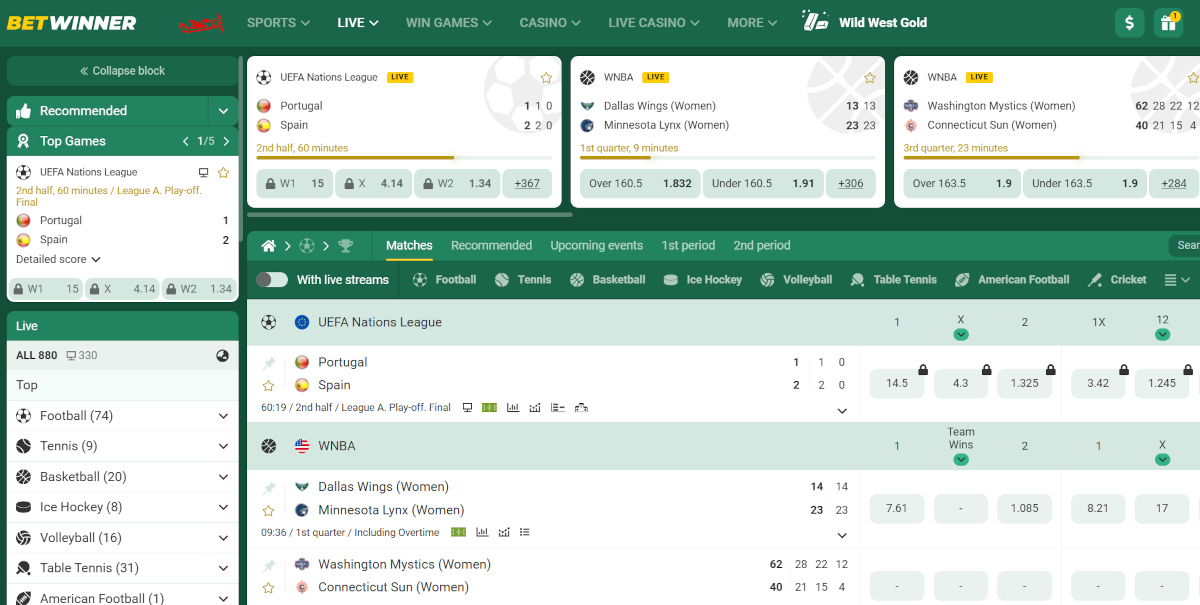The height and width of the screenshot is (605, 1200).
Task: Filter by Cricket sport
Action: (x=1117, y=280)
